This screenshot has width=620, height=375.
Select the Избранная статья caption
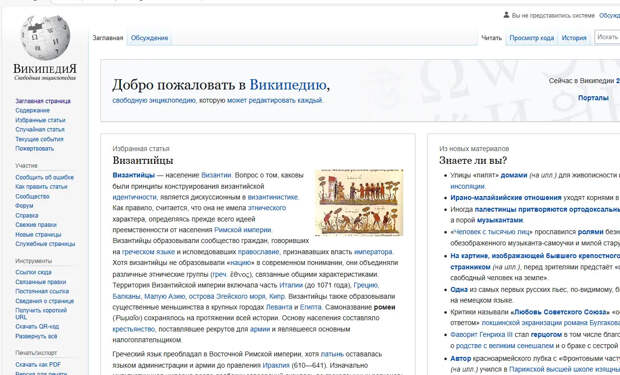point(141,149)
